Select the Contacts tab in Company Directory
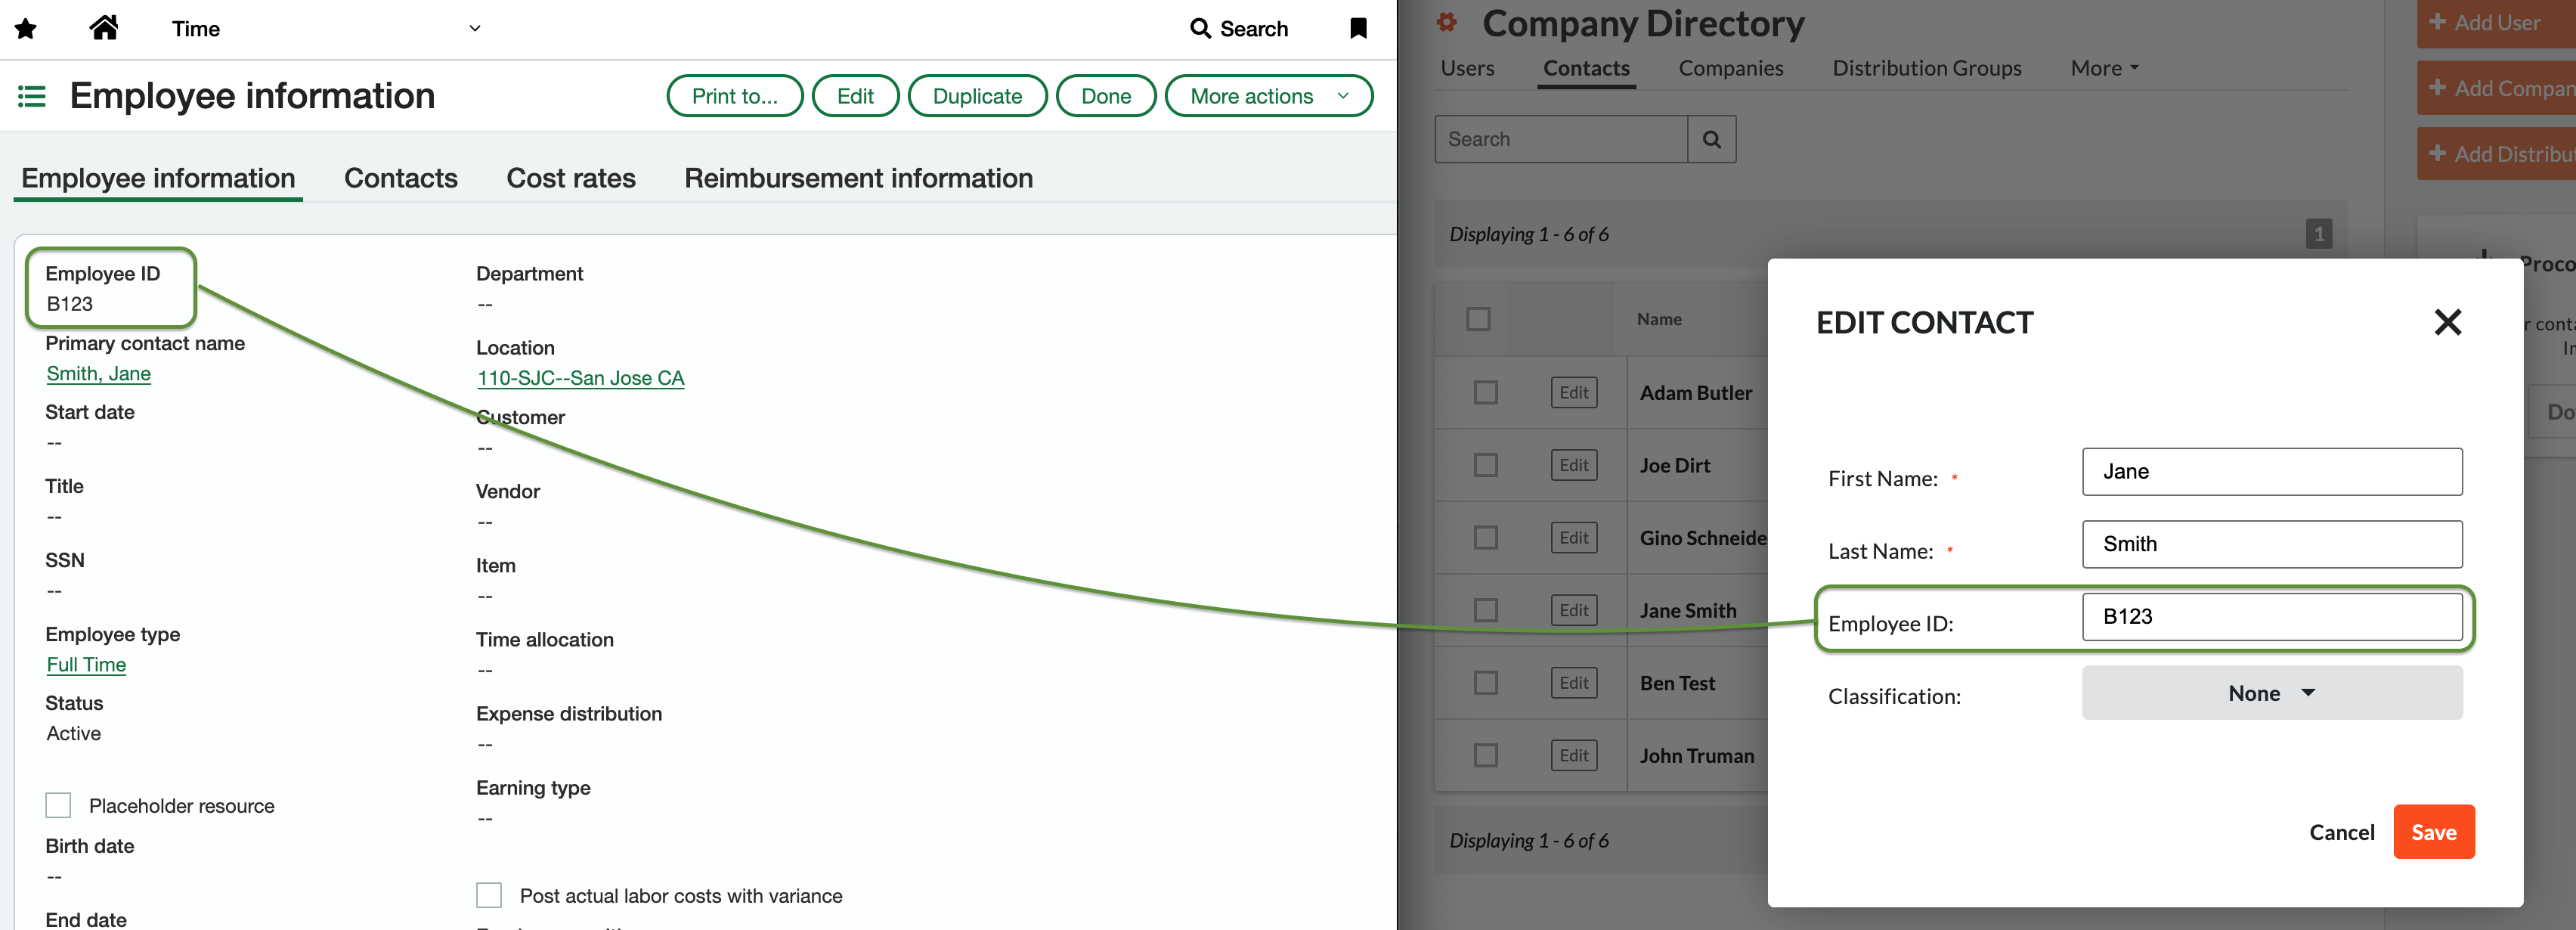Viewport: 2576px width, 930px height. 1586,68
